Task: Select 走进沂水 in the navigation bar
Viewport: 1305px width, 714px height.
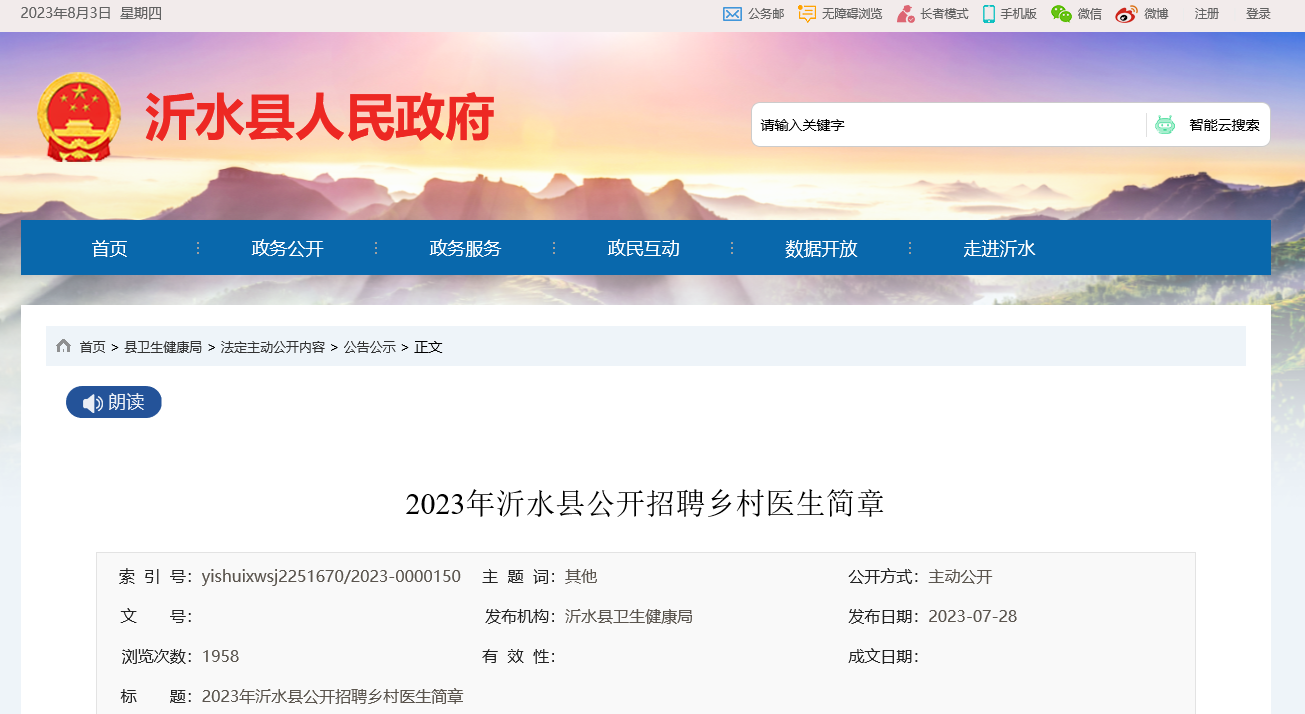Action: 999,249
